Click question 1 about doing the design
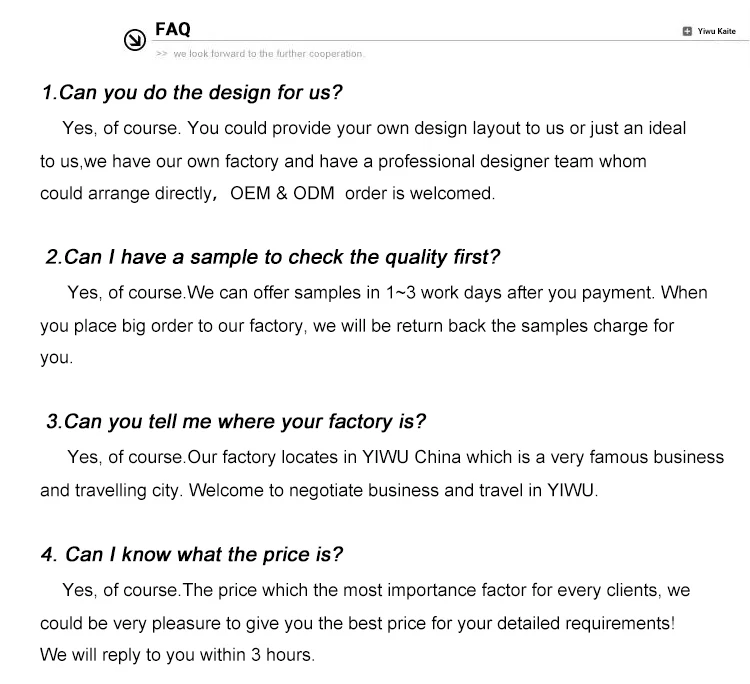The width and height of the screenshot is (750, 684). pyautogui.click(x=192, y=92)
